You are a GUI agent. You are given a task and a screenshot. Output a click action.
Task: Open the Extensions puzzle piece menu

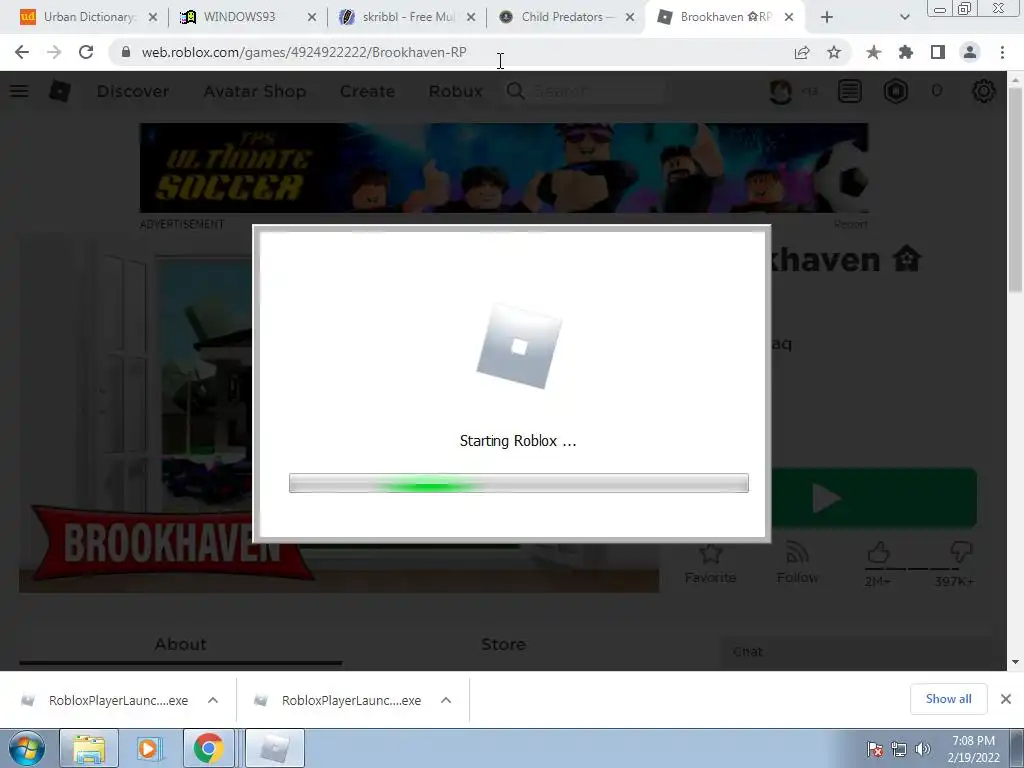coord(906,52)
